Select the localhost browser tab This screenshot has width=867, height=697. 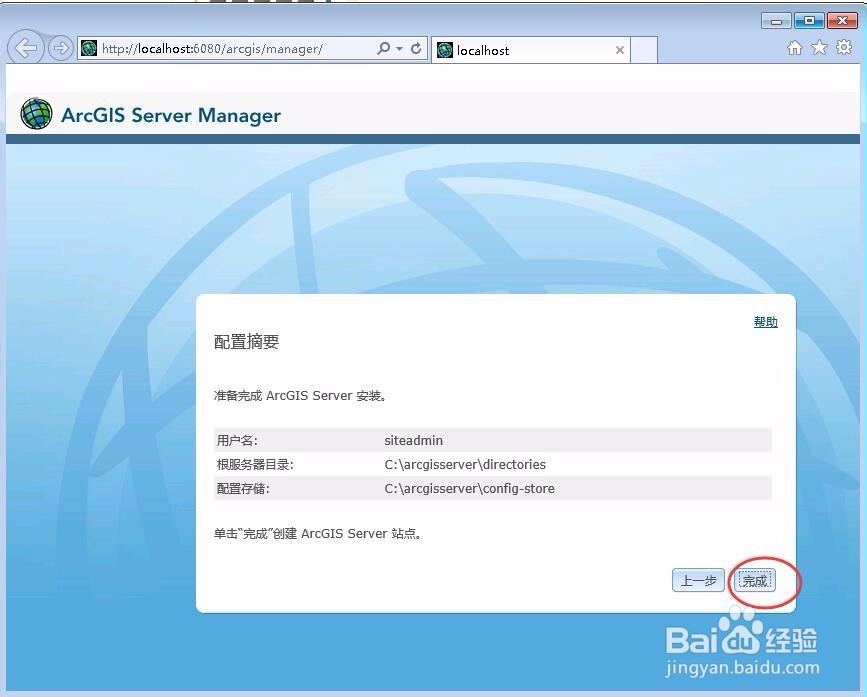click(x=531, y=50)
